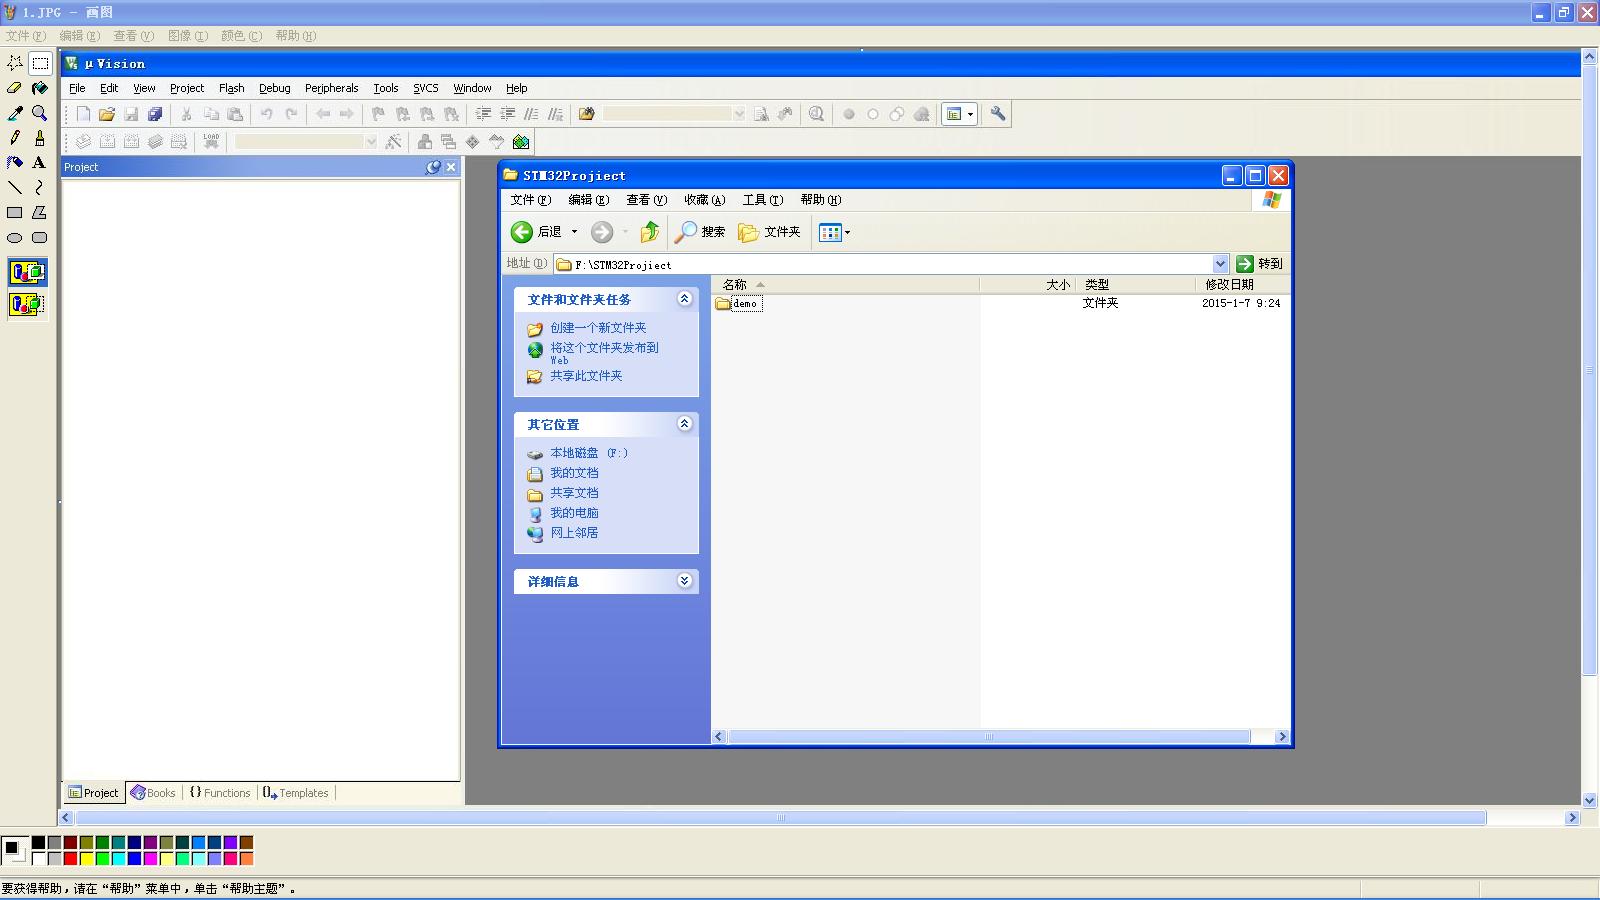The width and height of the screenshot is (1600, 900).
Task: Open Paint's 文件 menu
Action: tap(26, 36)
